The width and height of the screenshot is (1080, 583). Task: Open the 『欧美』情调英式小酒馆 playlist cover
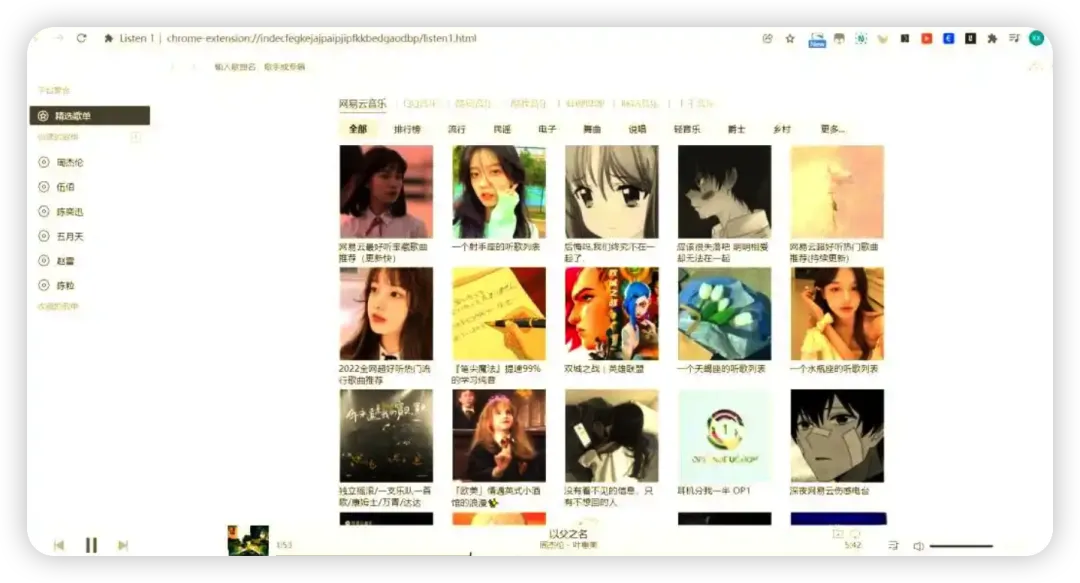point(499,436)
